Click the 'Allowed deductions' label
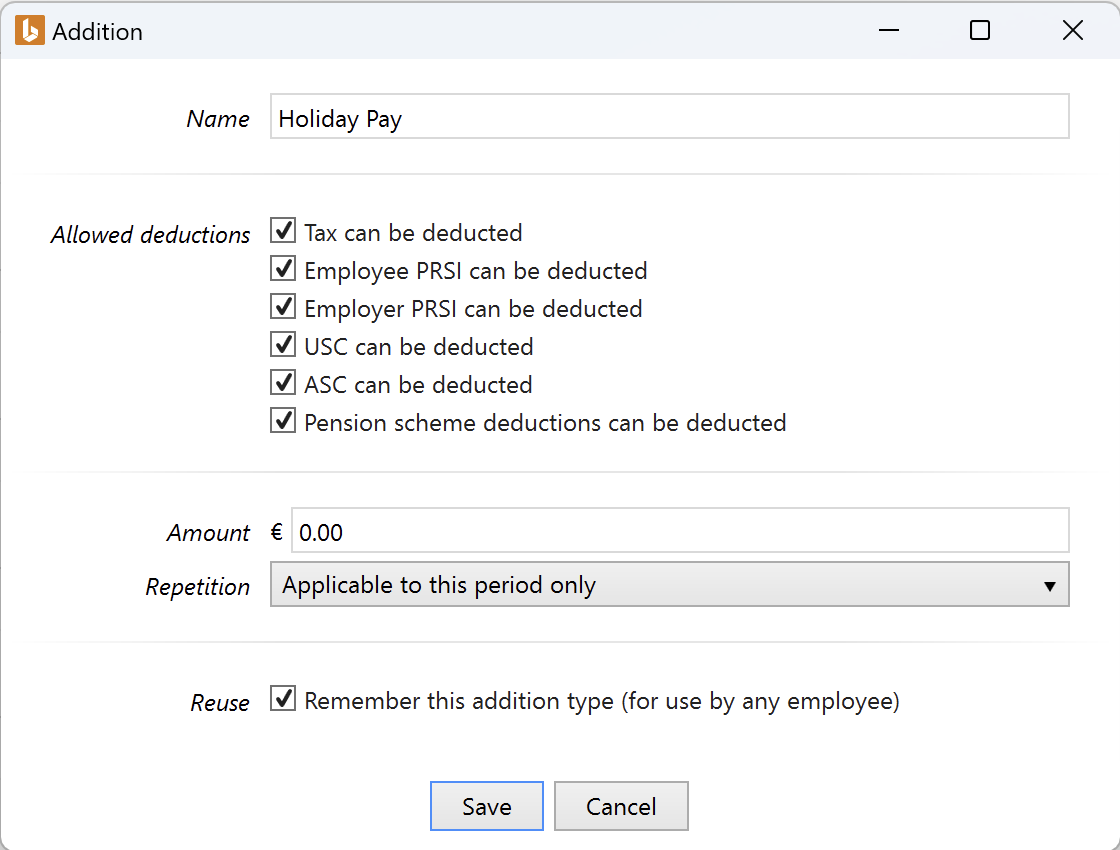 pyautogui.click(x=150, y=235)
